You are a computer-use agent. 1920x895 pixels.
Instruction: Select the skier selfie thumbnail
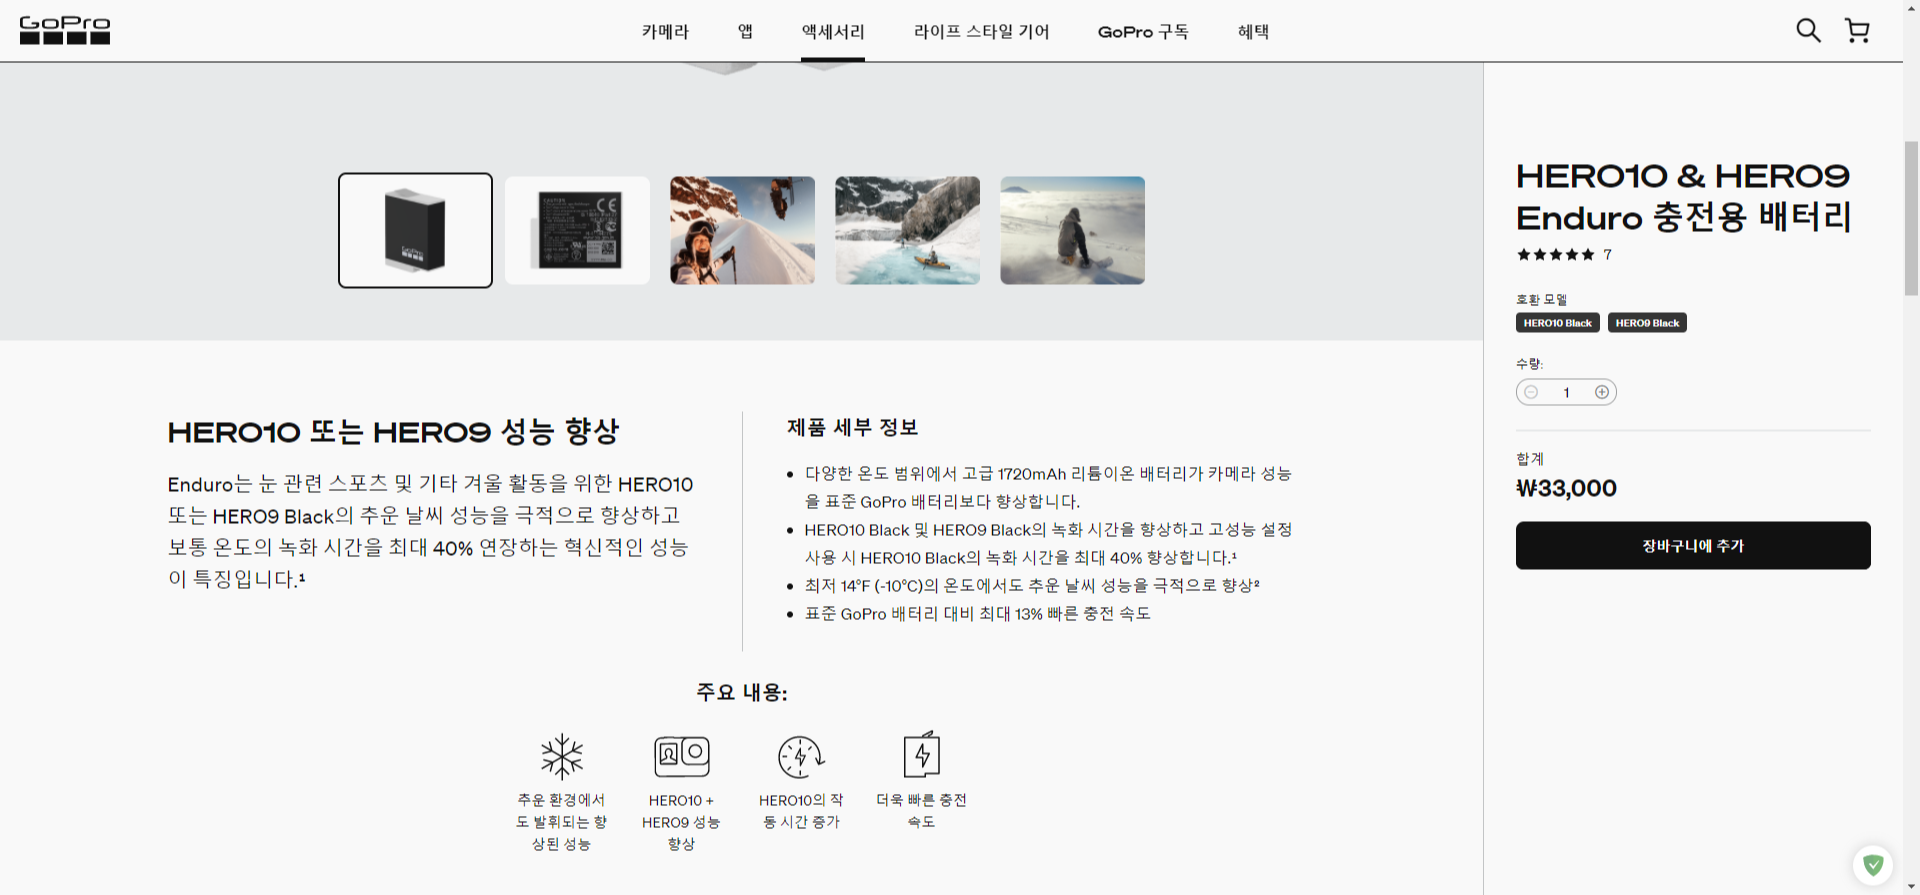[742, 230]
